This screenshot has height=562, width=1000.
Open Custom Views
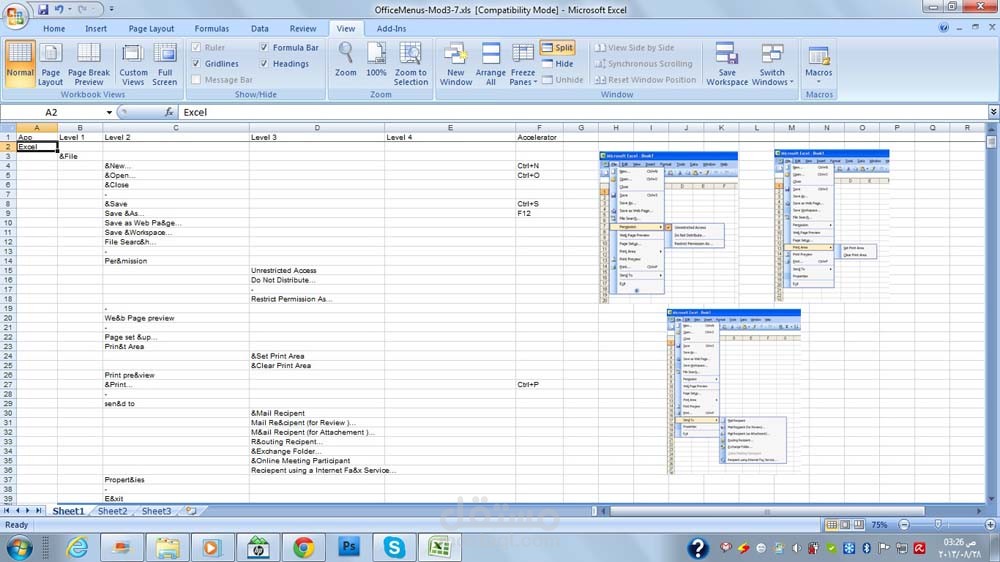(133, 64)
